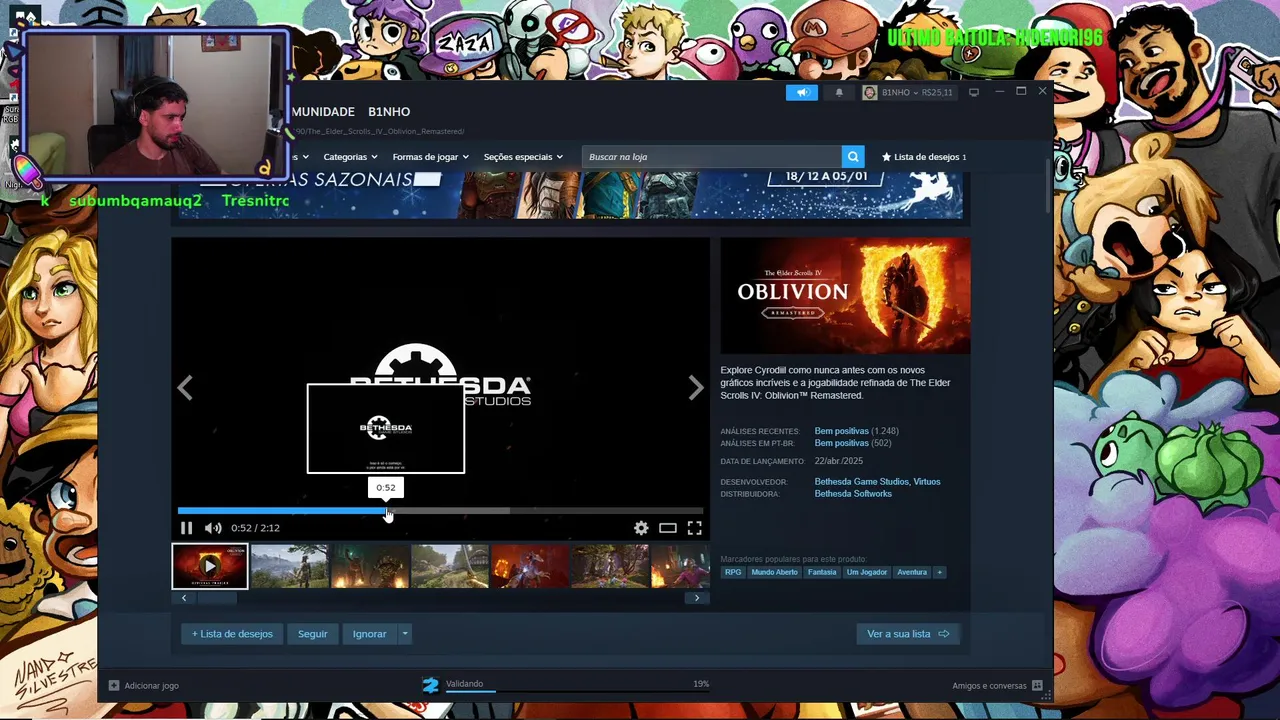The height and width of the screenshot is (720, 1280).
Task: Mute the trailer volume speaker icon
Action: click(213, 528)
